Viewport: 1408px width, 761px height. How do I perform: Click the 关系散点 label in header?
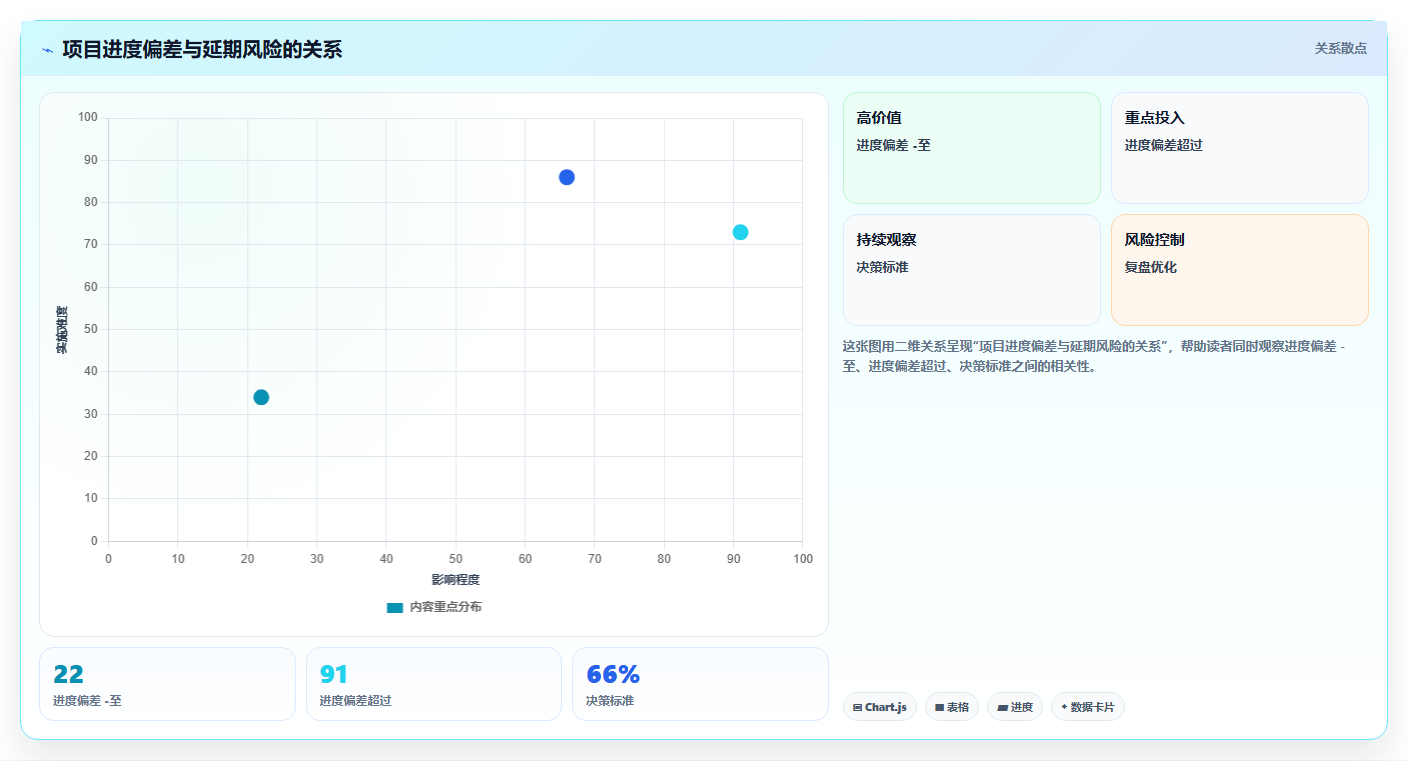[x=1340, y=48]
